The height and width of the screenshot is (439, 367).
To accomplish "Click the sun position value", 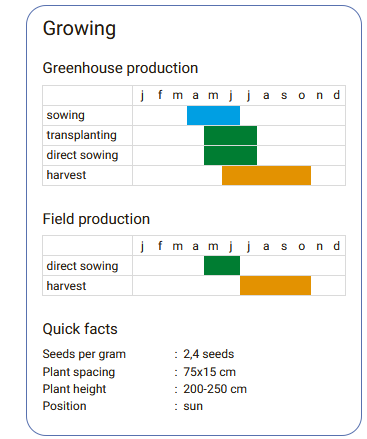I will click(193, 406).
